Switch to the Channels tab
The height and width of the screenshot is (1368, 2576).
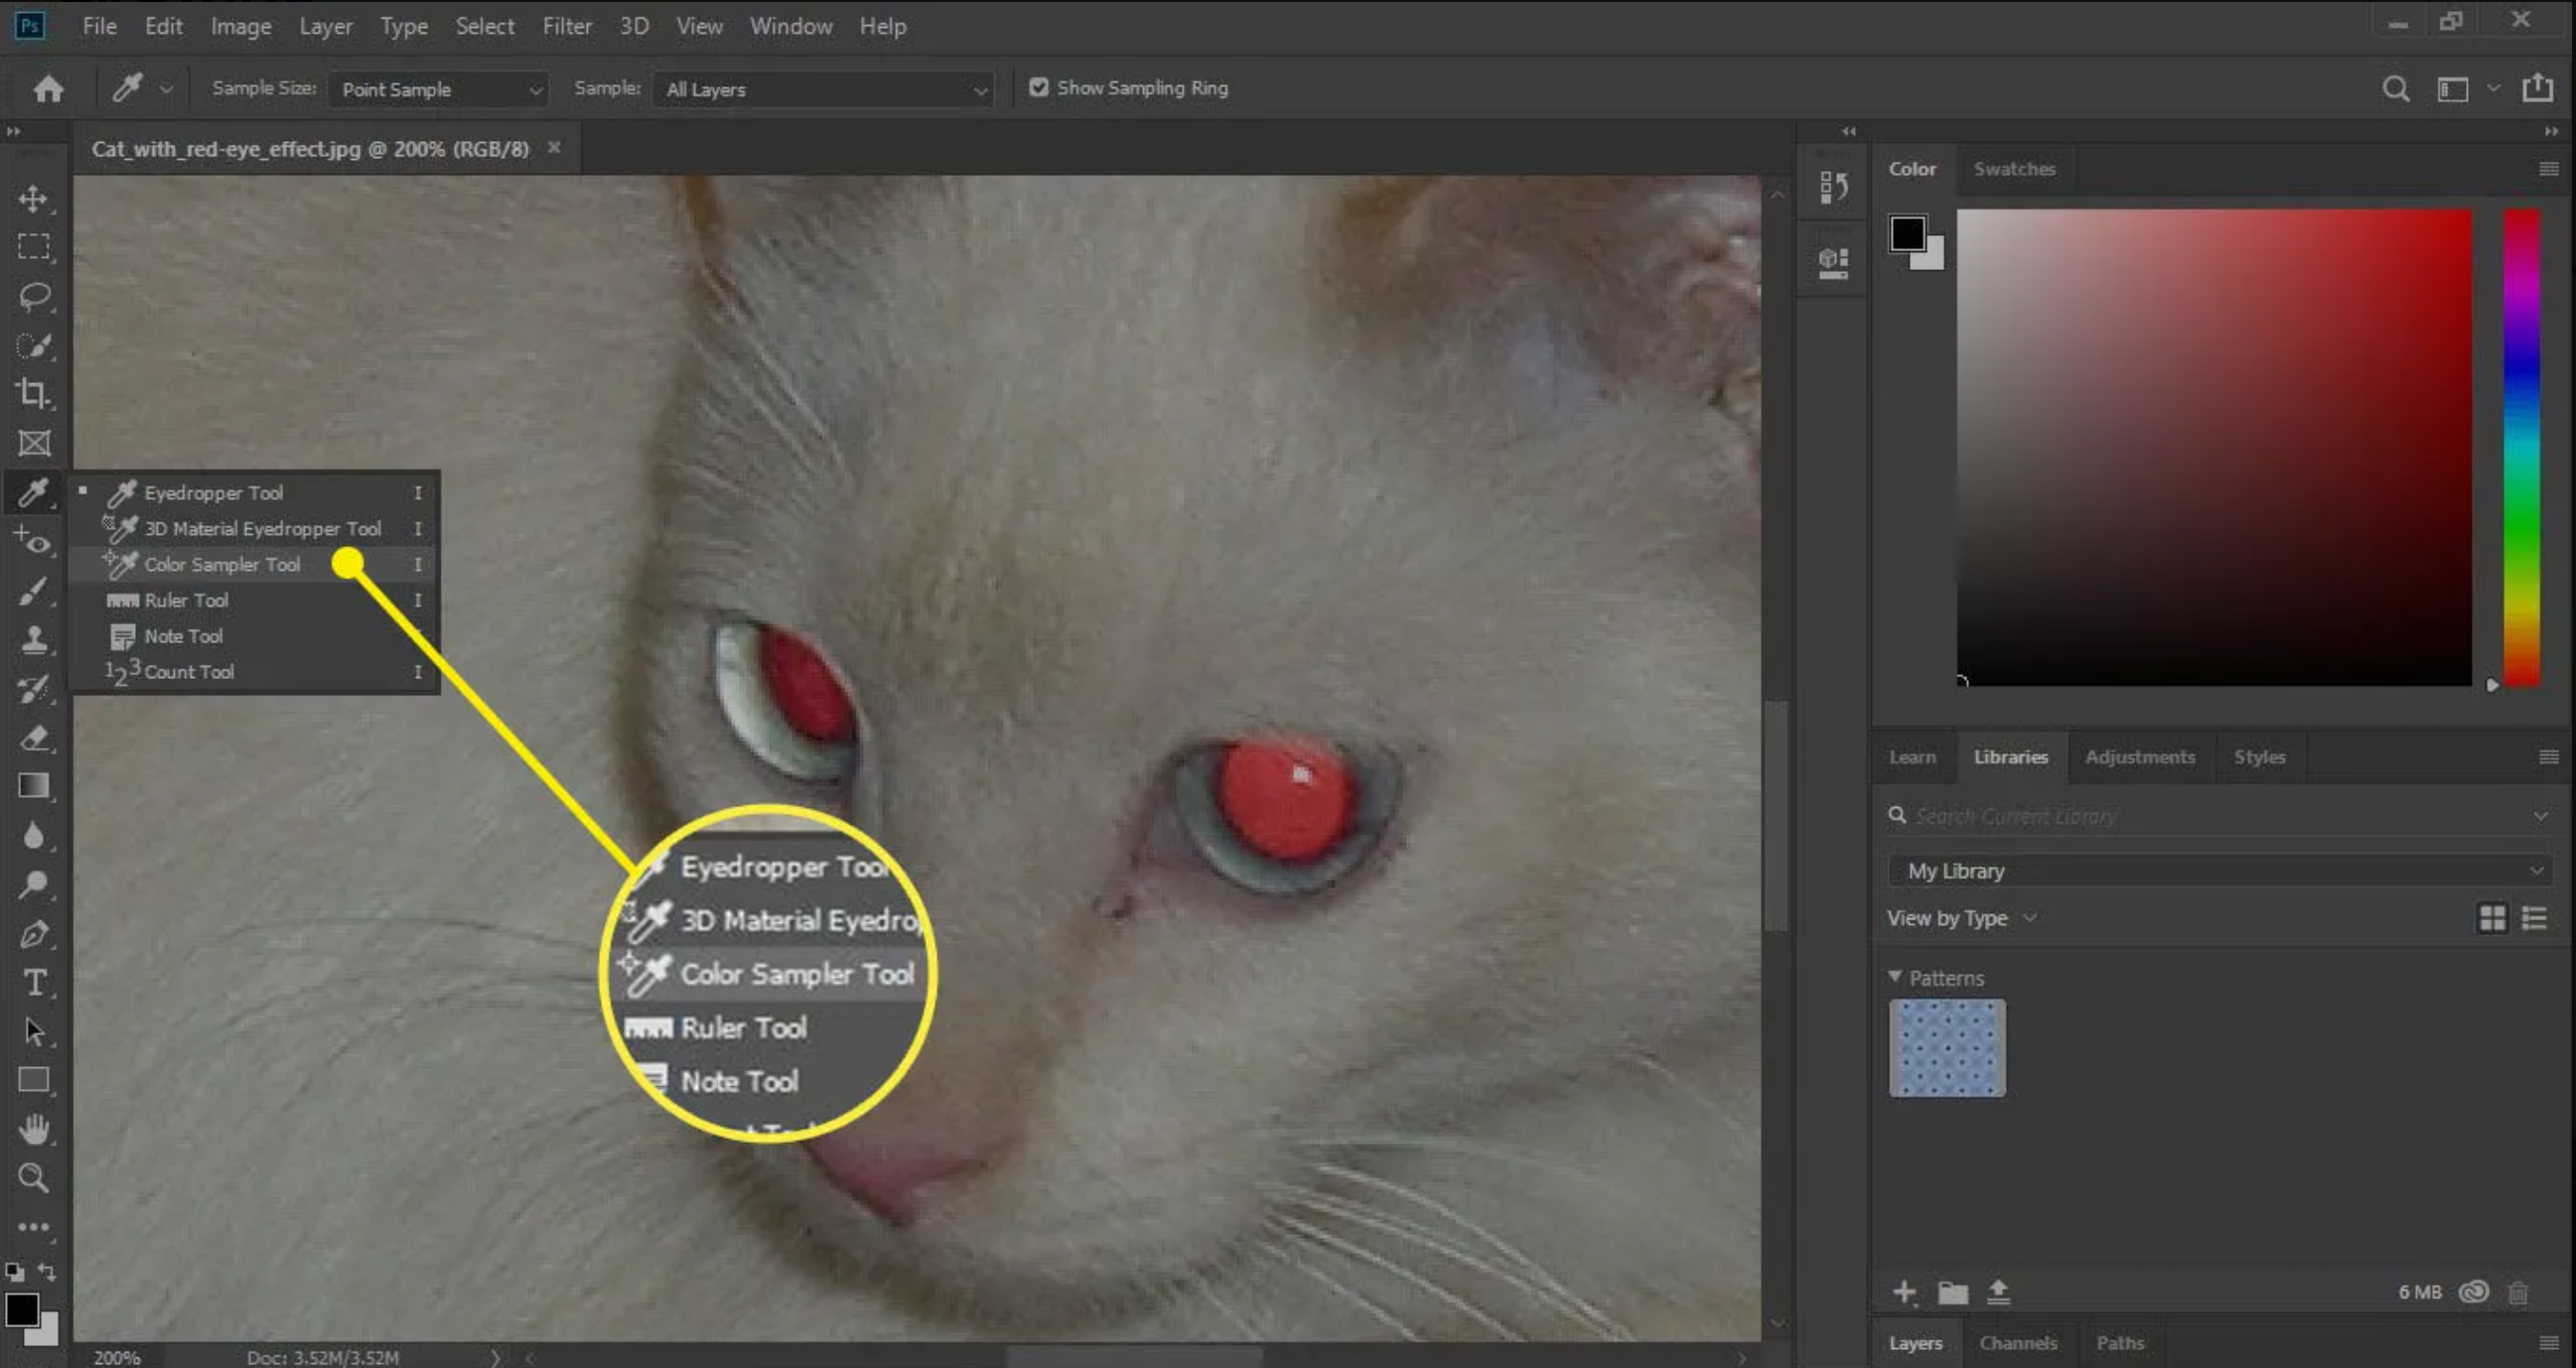(x=2018, y=1343)
